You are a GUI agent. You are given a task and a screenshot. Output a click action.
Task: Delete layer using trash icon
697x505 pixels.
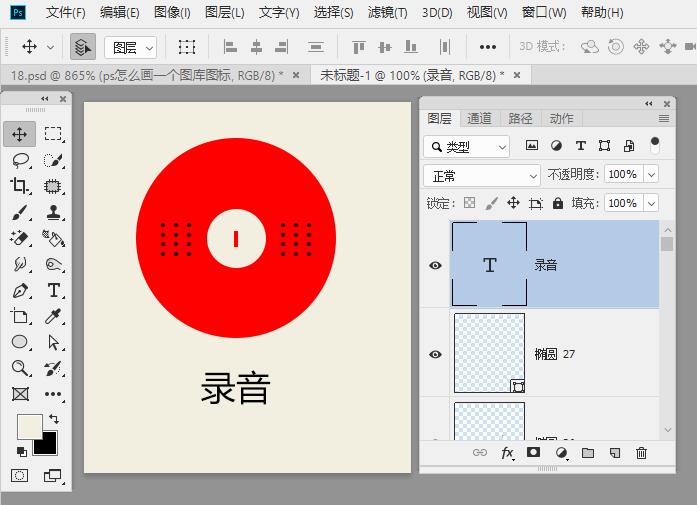641,453
